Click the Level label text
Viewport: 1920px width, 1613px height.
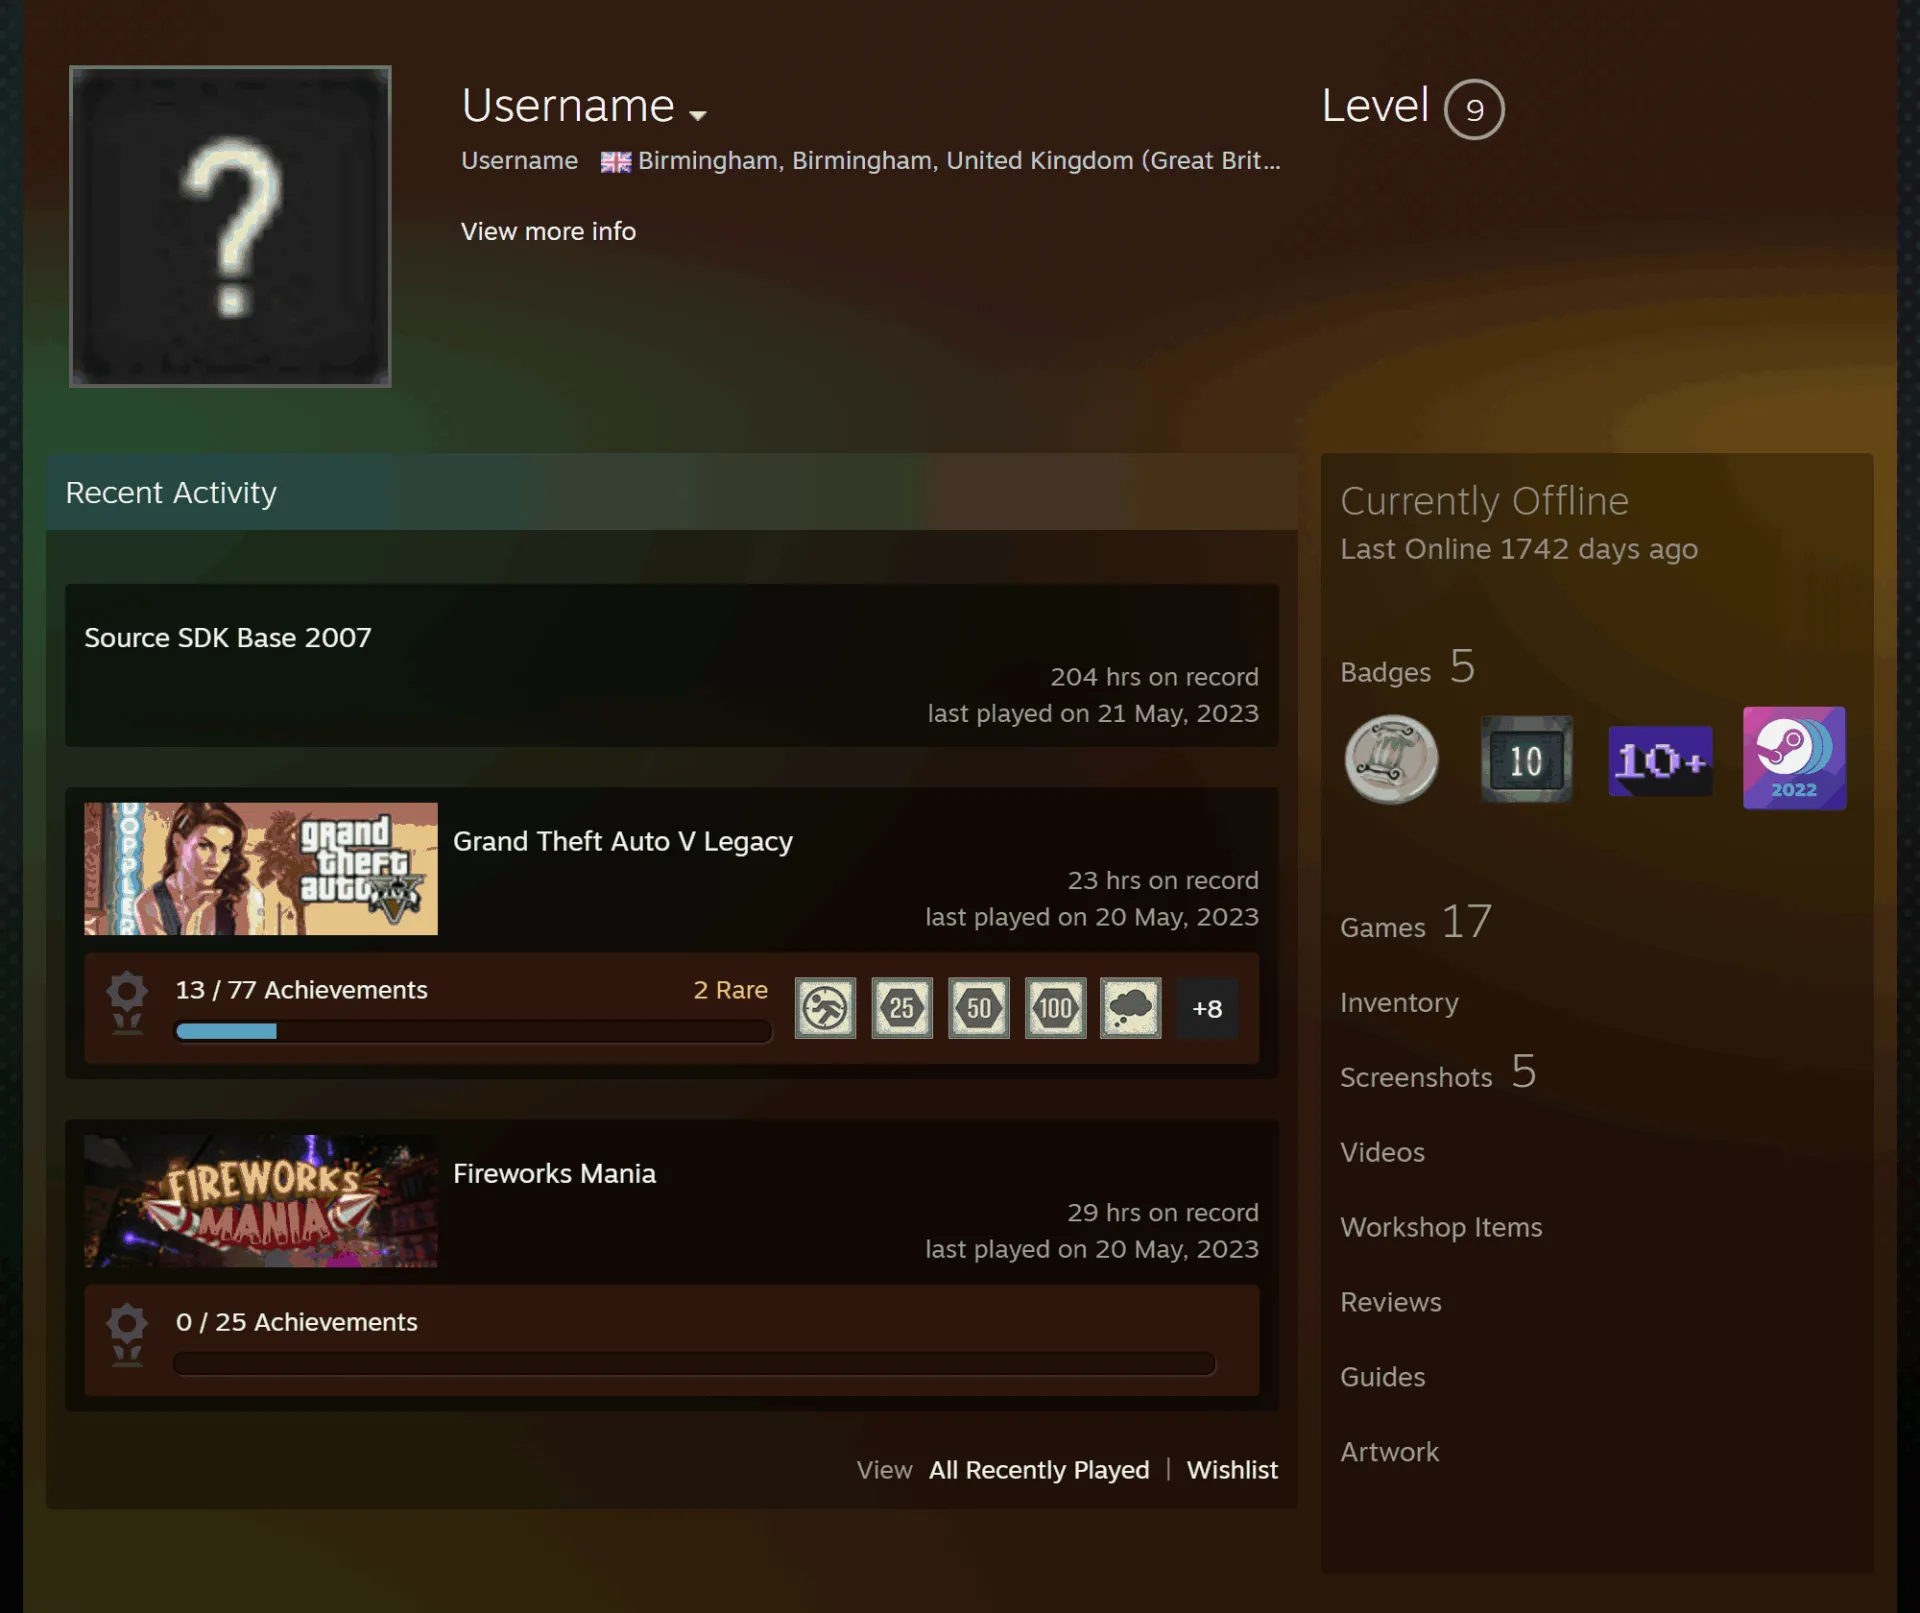click(x=1375, y=106)
